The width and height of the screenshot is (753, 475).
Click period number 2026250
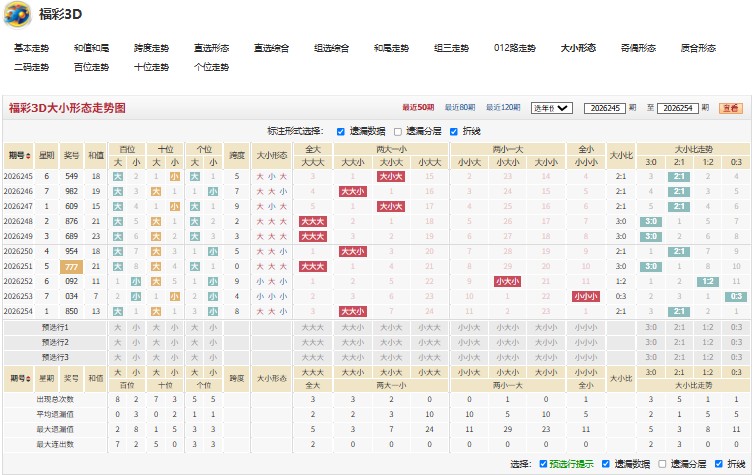click(18, 251)
